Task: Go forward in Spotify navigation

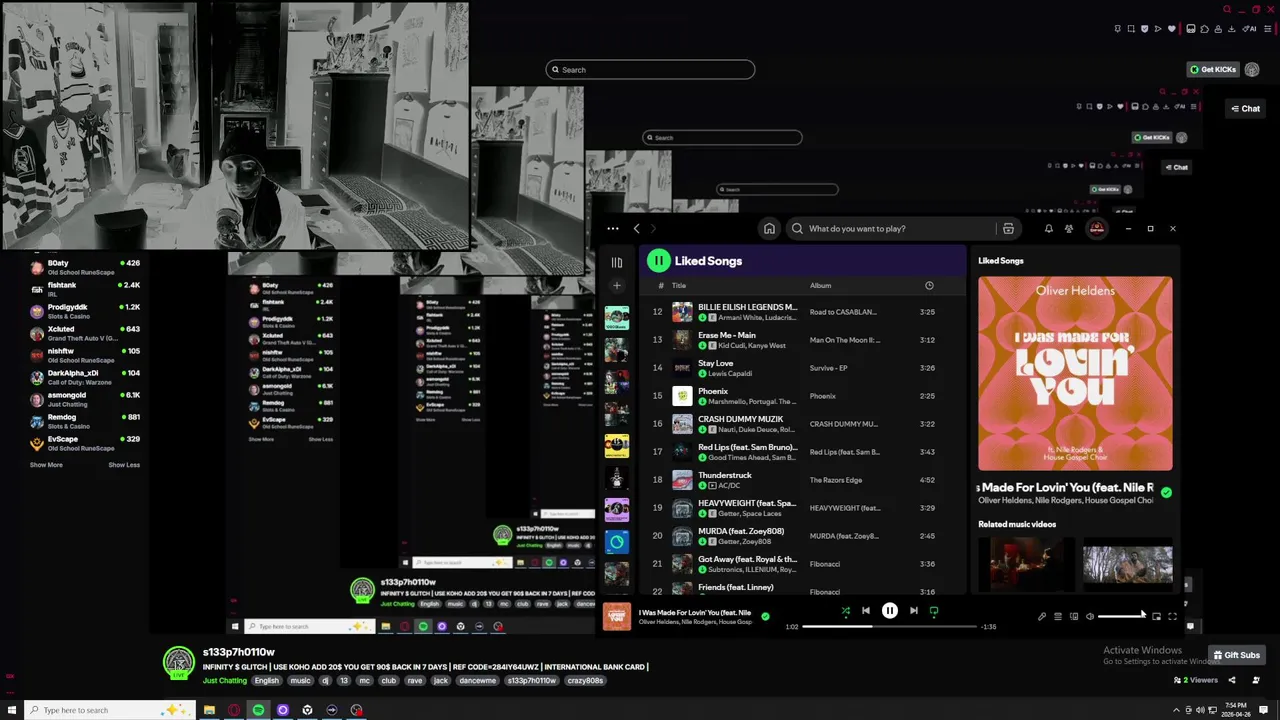Action: [655, 229]
